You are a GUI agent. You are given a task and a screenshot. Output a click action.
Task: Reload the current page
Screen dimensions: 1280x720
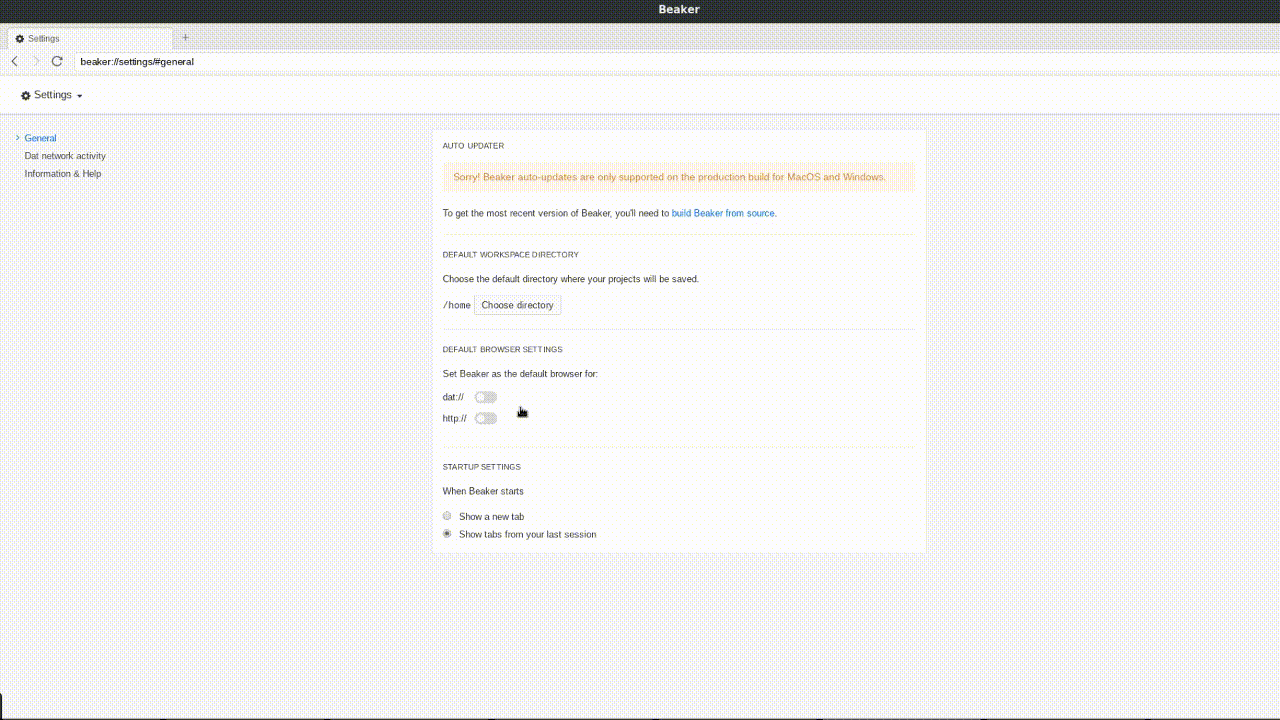click(57, 61)
